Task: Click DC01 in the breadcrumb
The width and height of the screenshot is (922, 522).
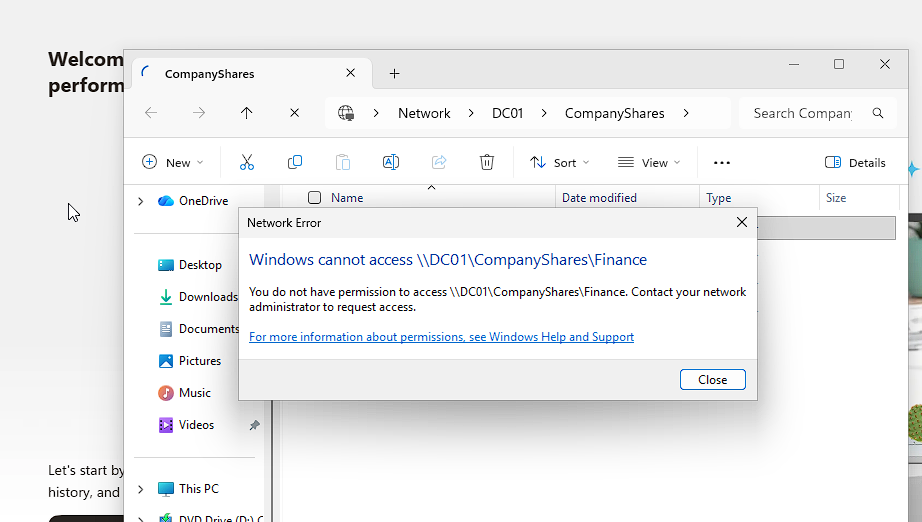Action: pos(507,113)
